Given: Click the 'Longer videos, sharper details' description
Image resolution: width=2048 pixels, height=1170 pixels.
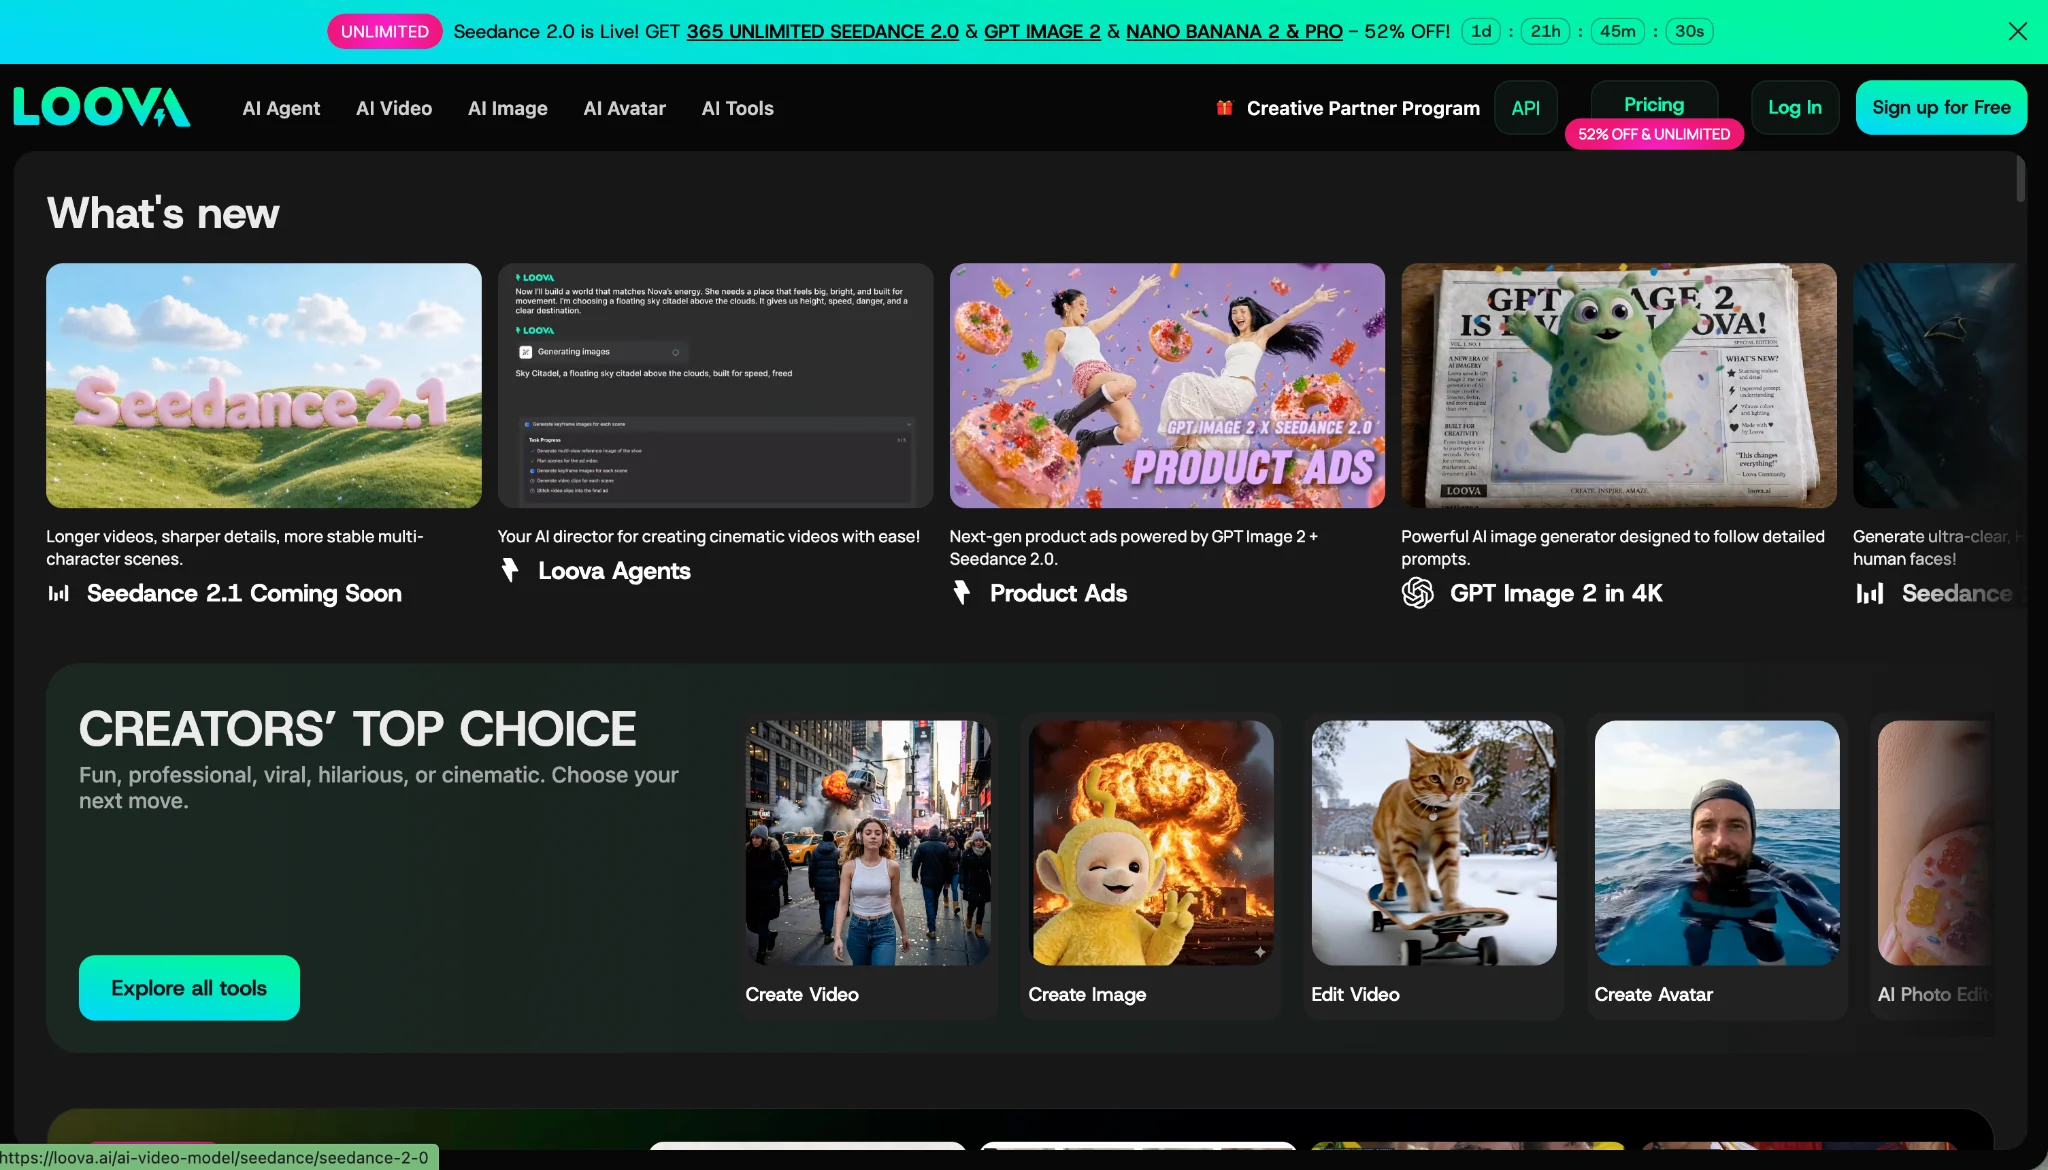Looking at the screenshot, I should [235, 547].
